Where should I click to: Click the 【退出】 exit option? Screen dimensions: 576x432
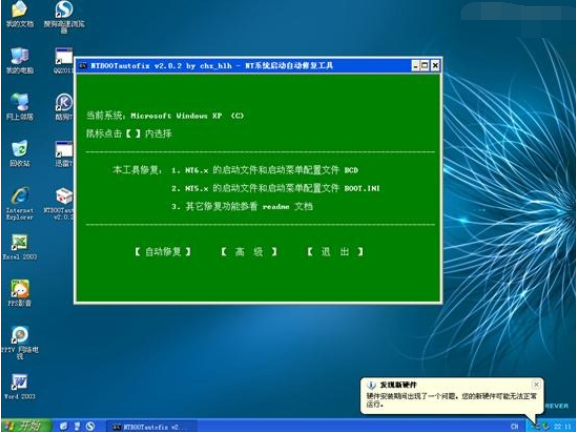coord(335,252)
